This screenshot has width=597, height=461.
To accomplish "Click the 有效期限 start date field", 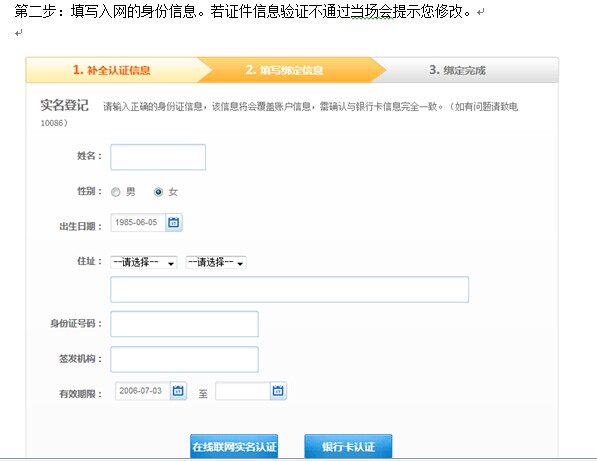I will [142, 391].
